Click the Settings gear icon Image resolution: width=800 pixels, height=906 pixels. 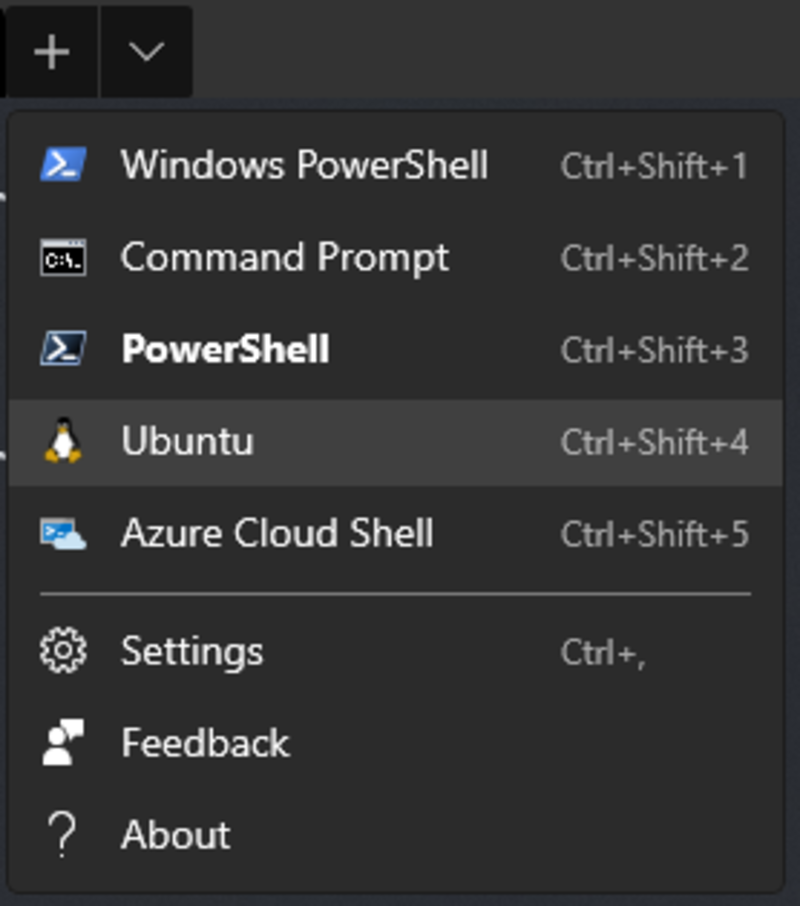tap(63, 651)
